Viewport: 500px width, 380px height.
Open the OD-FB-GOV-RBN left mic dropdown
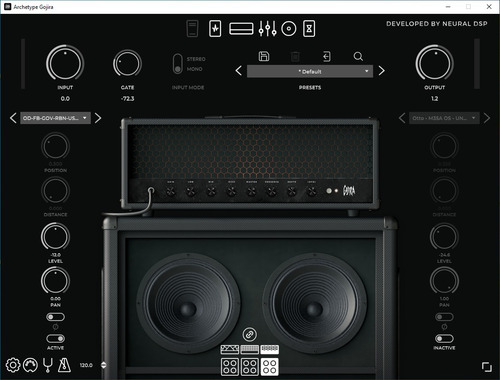(55, 118)
